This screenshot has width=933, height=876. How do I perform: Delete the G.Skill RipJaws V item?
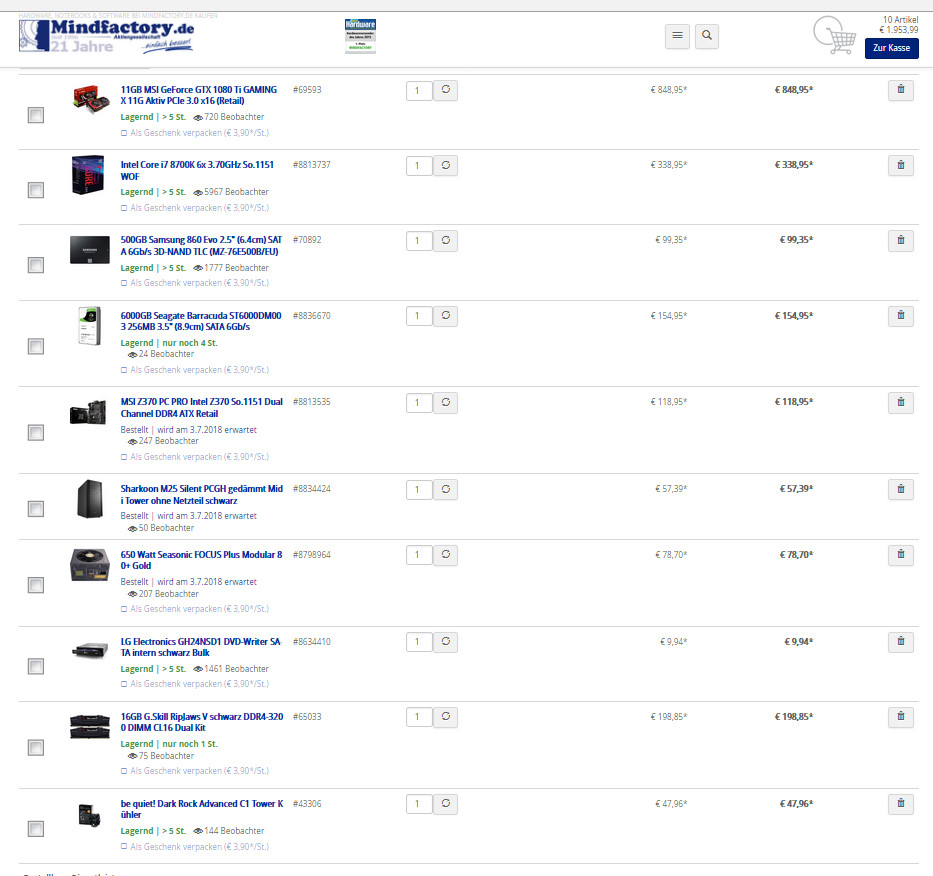point(901,717)
